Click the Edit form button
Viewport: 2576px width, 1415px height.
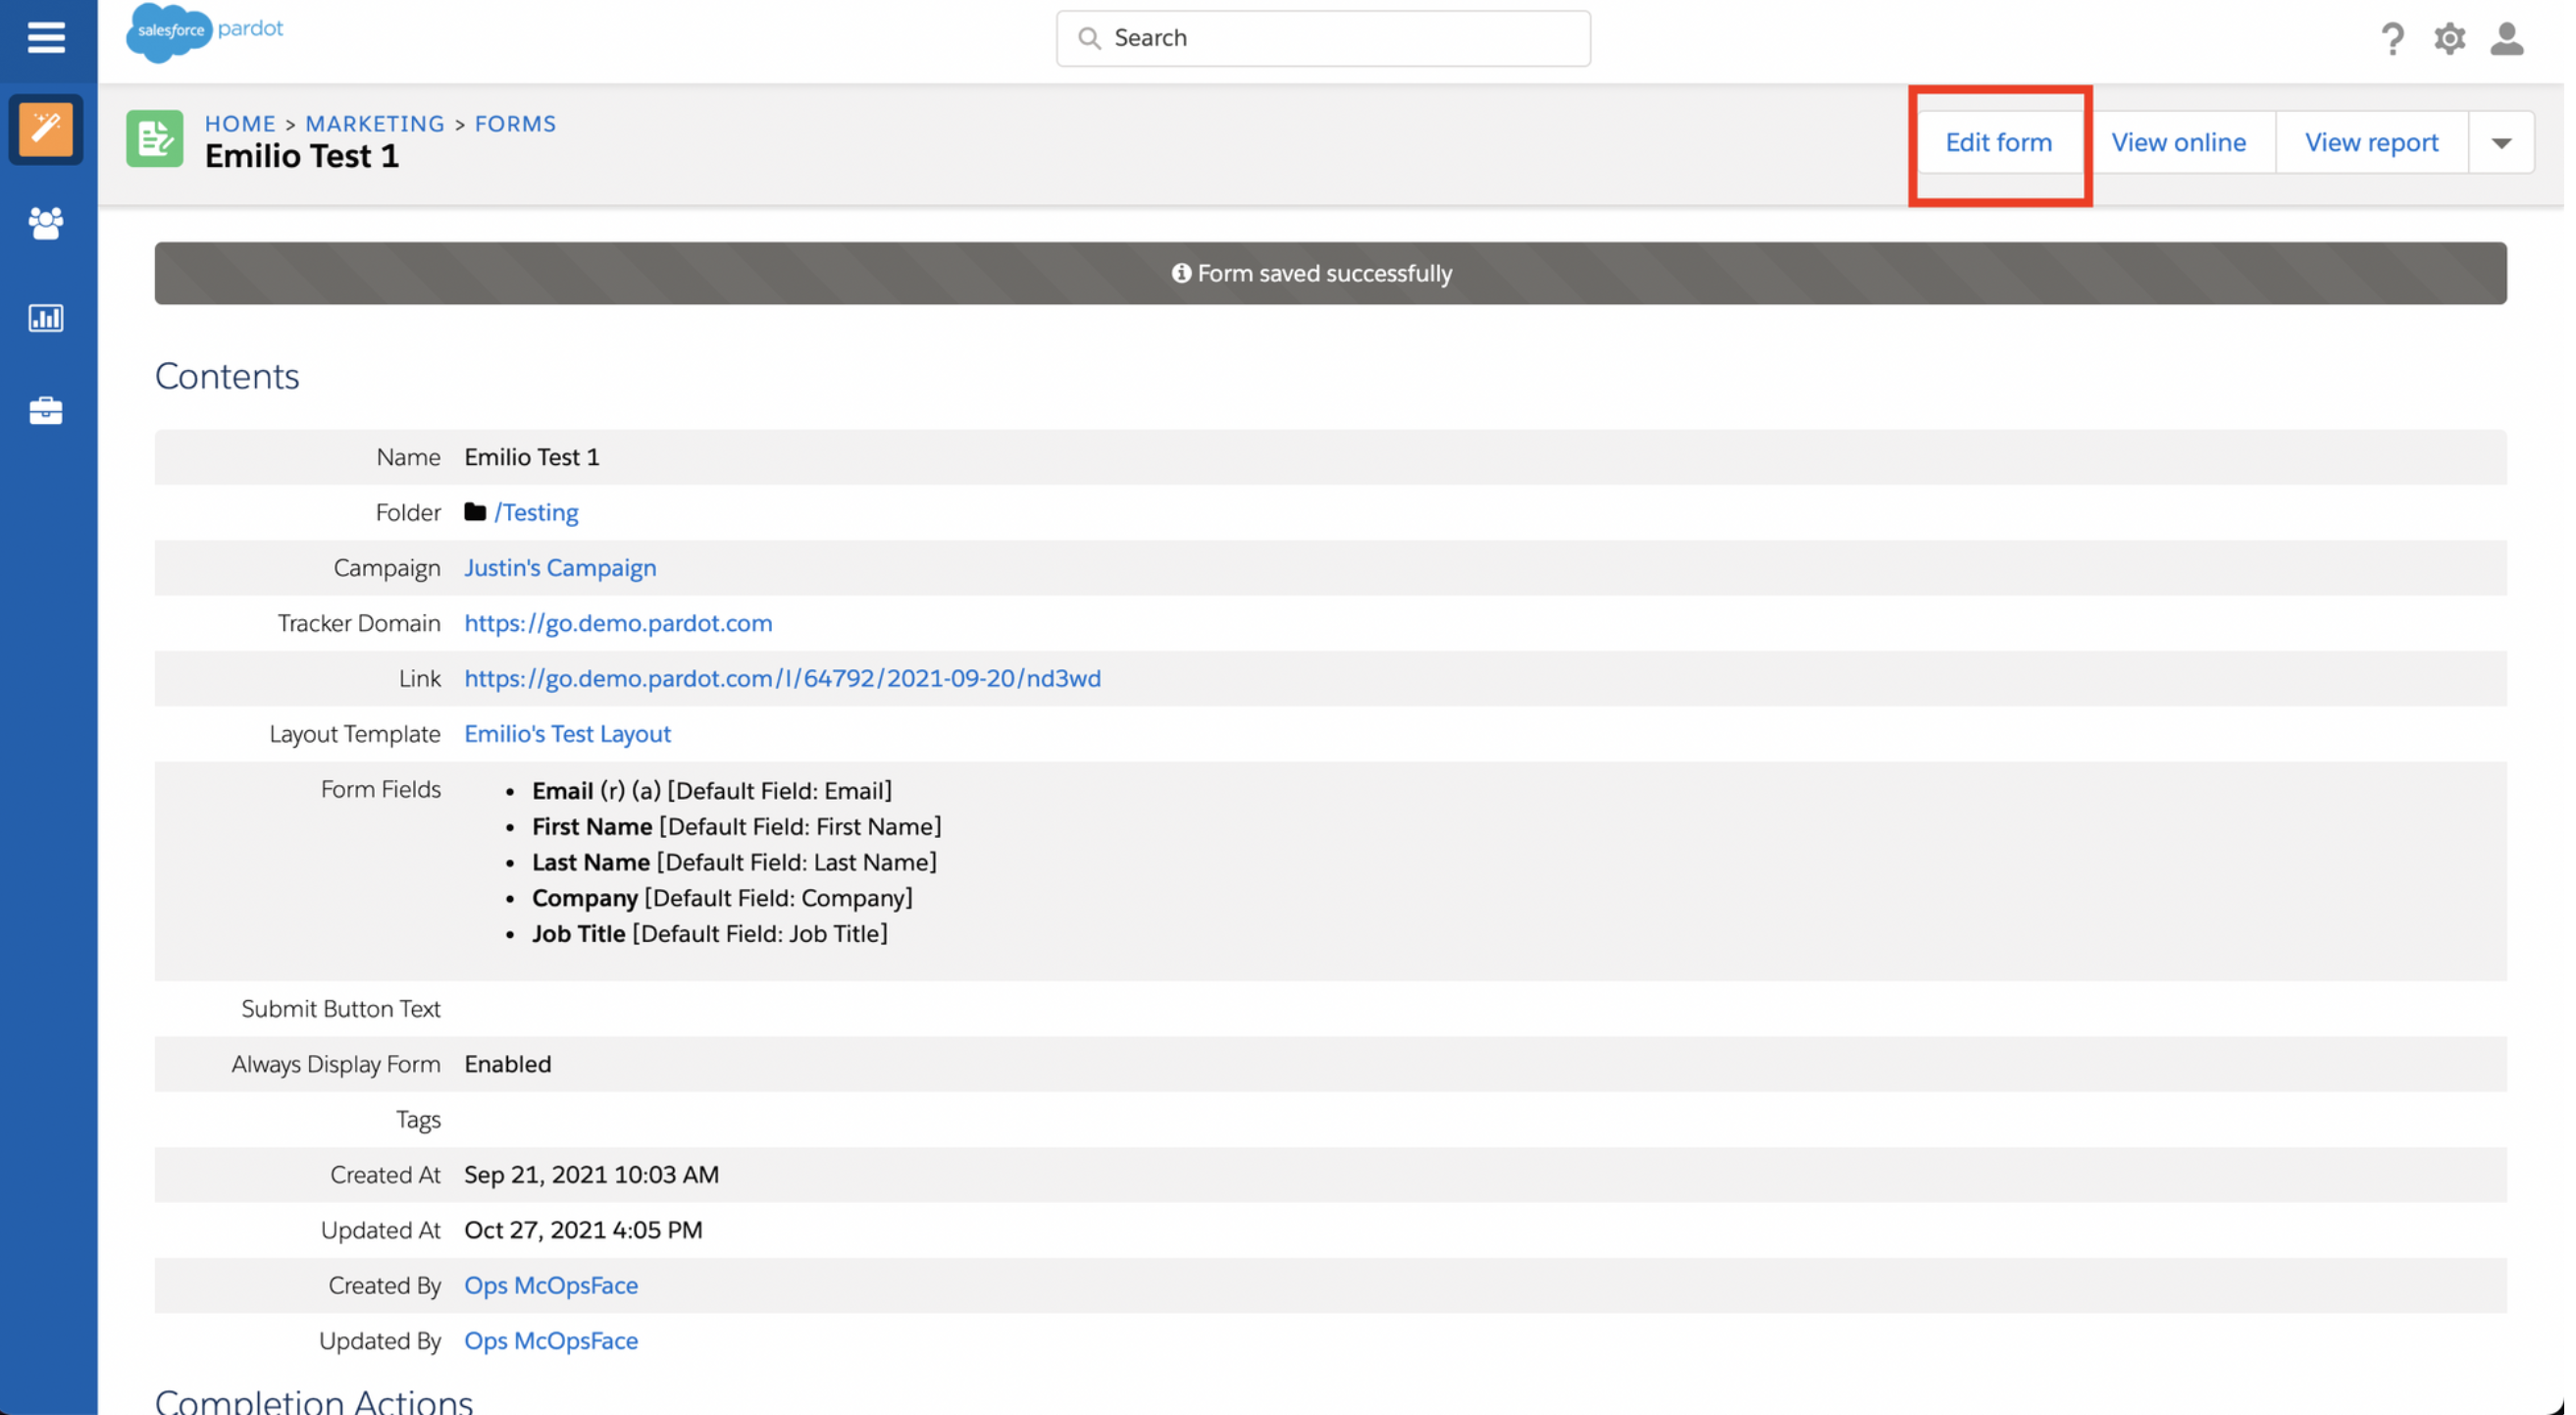[1998, 142]
